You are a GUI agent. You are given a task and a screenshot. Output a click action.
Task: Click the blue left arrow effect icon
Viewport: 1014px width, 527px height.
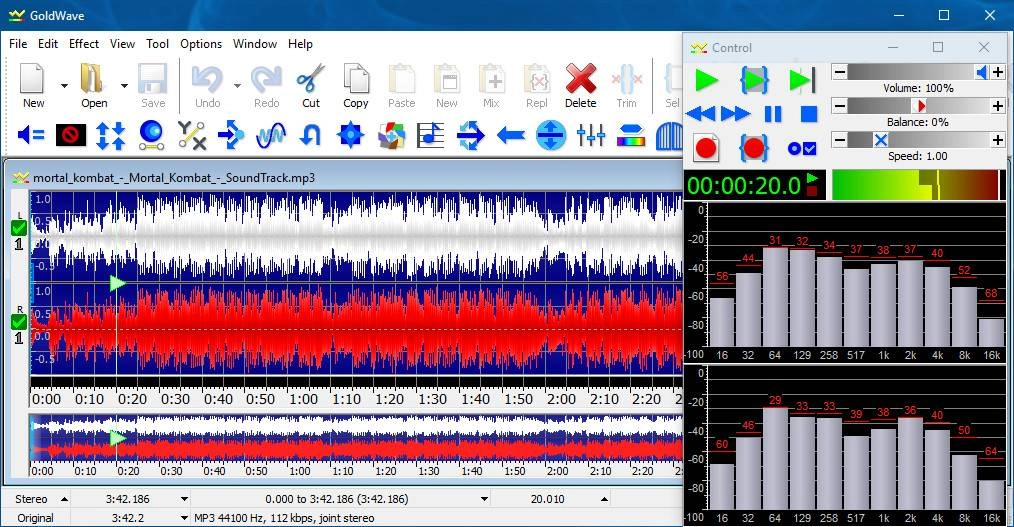pyautogui.click(x=510, y=136)
